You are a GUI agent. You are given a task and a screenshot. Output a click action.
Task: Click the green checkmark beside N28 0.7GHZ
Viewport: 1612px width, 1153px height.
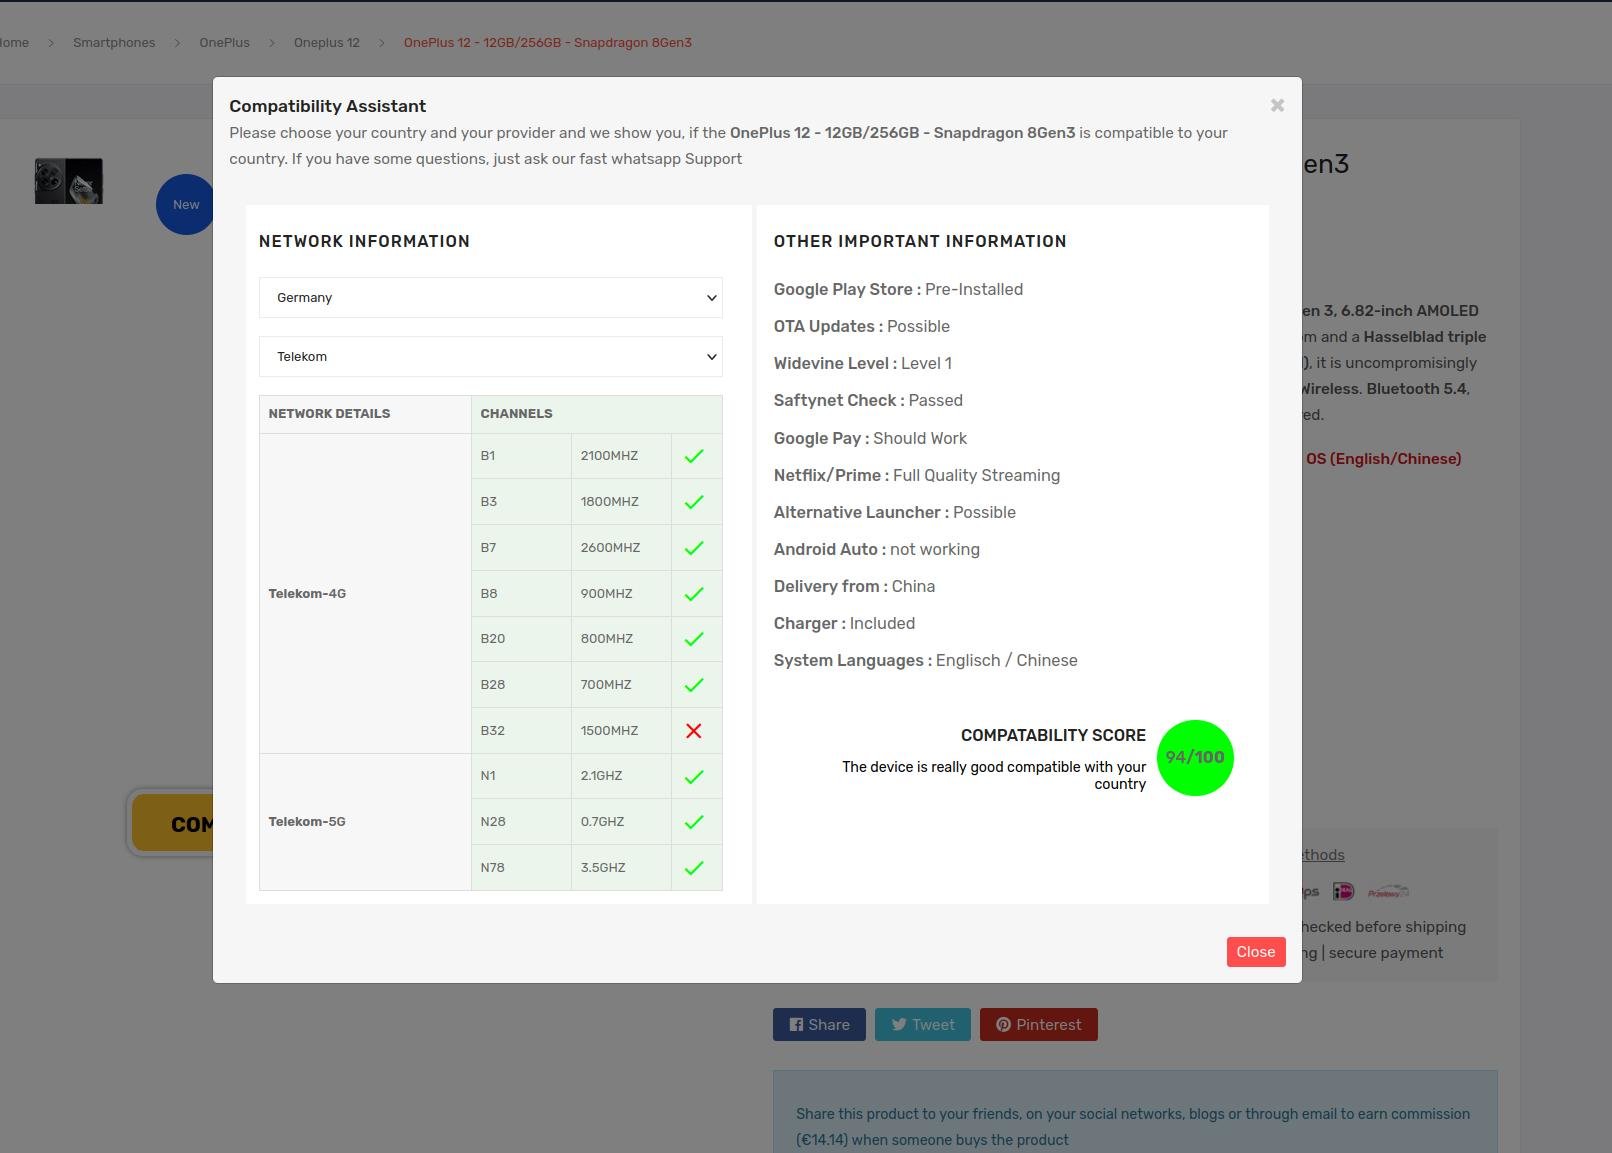[x=694, y=822]
